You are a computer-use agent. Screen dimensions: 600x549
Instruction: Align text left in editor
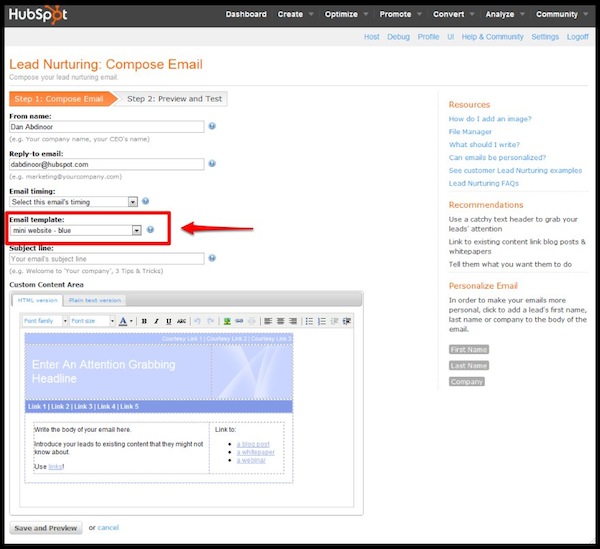tap(268, 321)
